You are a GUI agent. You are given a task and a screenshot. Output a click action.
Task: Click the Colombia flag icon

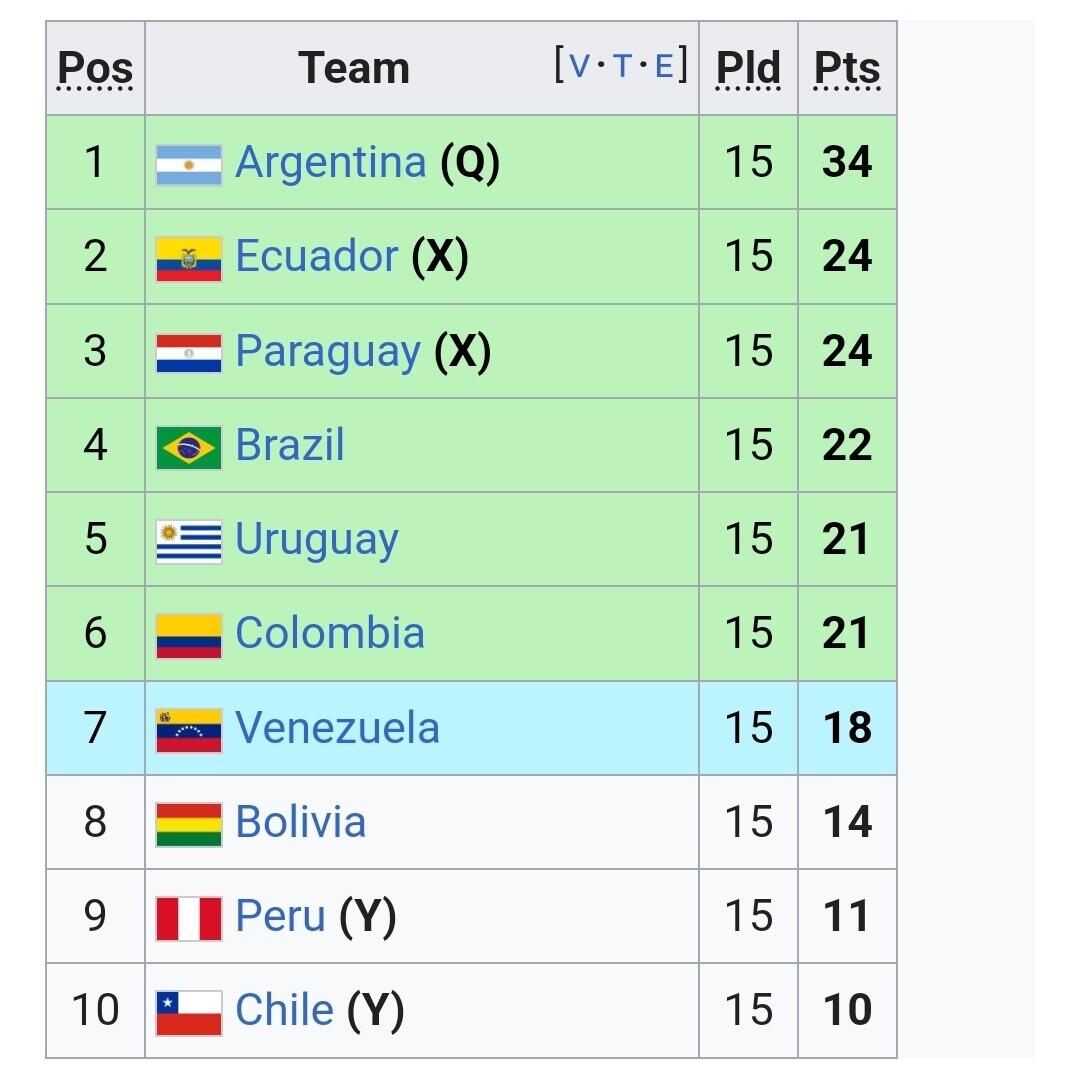189,636
